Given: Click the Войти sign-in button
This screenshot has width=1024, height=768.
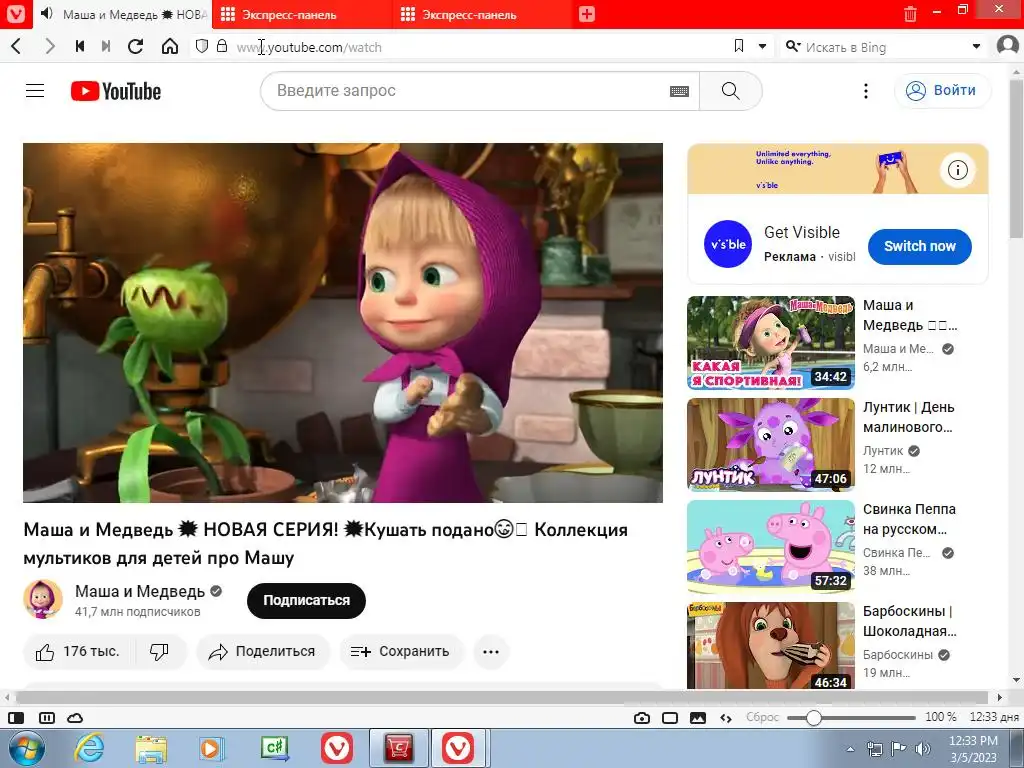Looking at the screenshot, I should coord(941,91).
